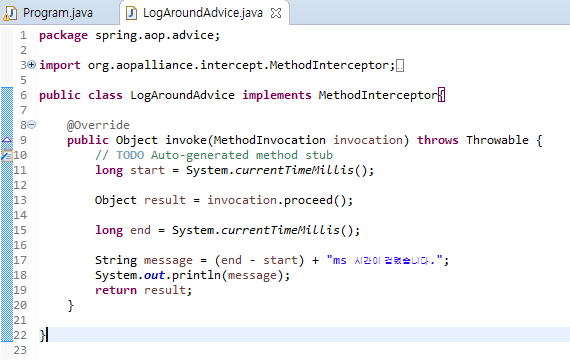Click the Korean message string literal

tap(384, 260)
